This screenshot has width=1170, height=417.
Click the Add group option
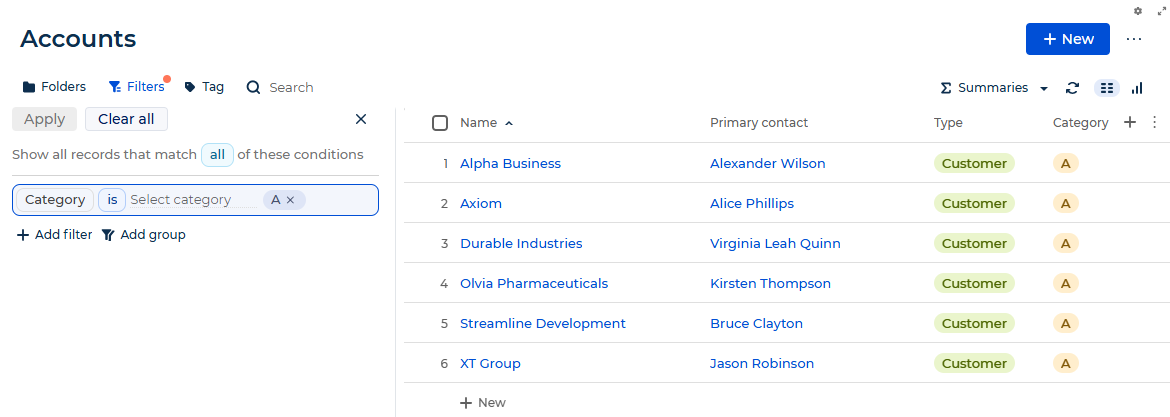(x=144, y=235)
